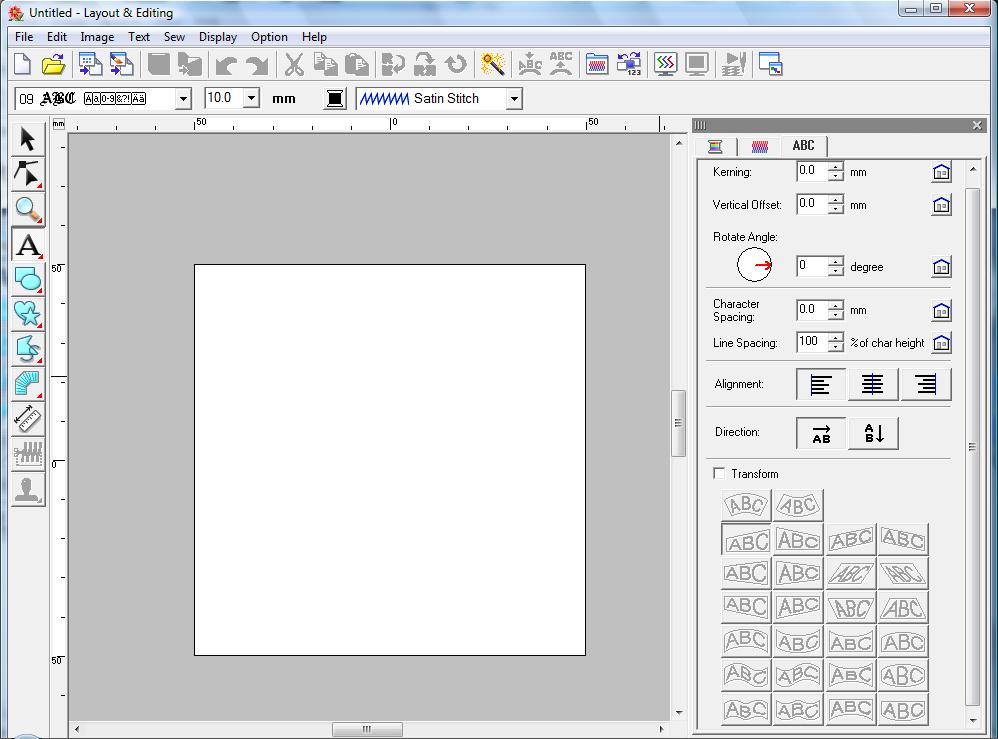Image resolution: width=998 pixels, height=739 pixels.
Task: Click the Undo arrow in toolbar
Action: [x=226, y=65]
